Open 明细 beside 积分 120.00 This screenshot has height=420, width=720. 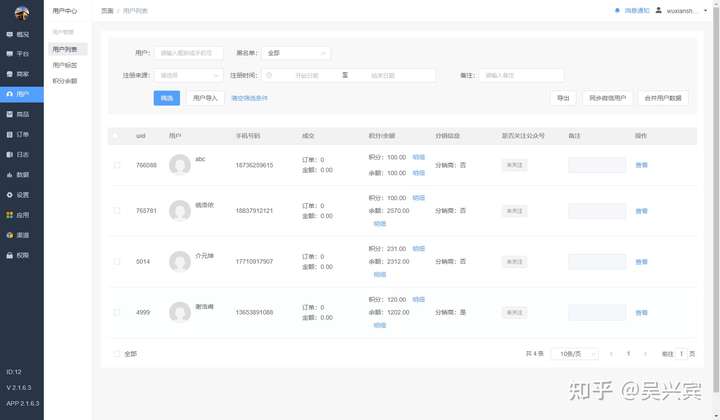pos(418,299)
